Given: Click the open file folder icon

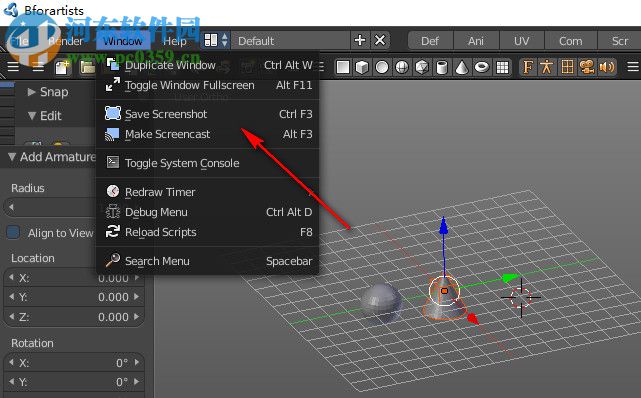Looking at the screenshot, I should tap(87, 67).
